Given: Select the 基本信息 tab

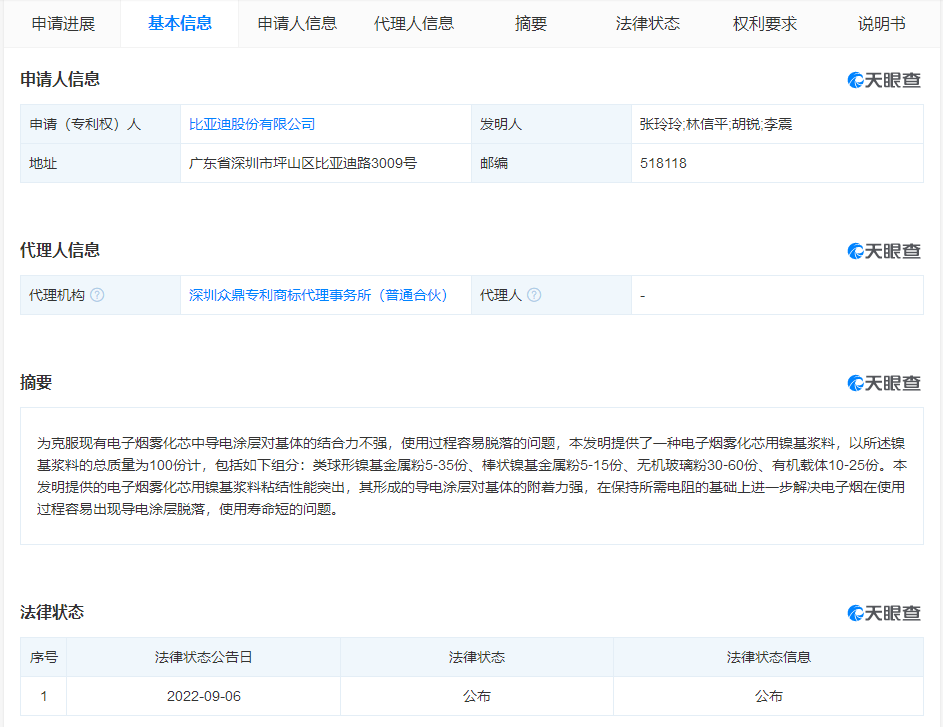Looking at the screenshot, I should click(180, 23).
